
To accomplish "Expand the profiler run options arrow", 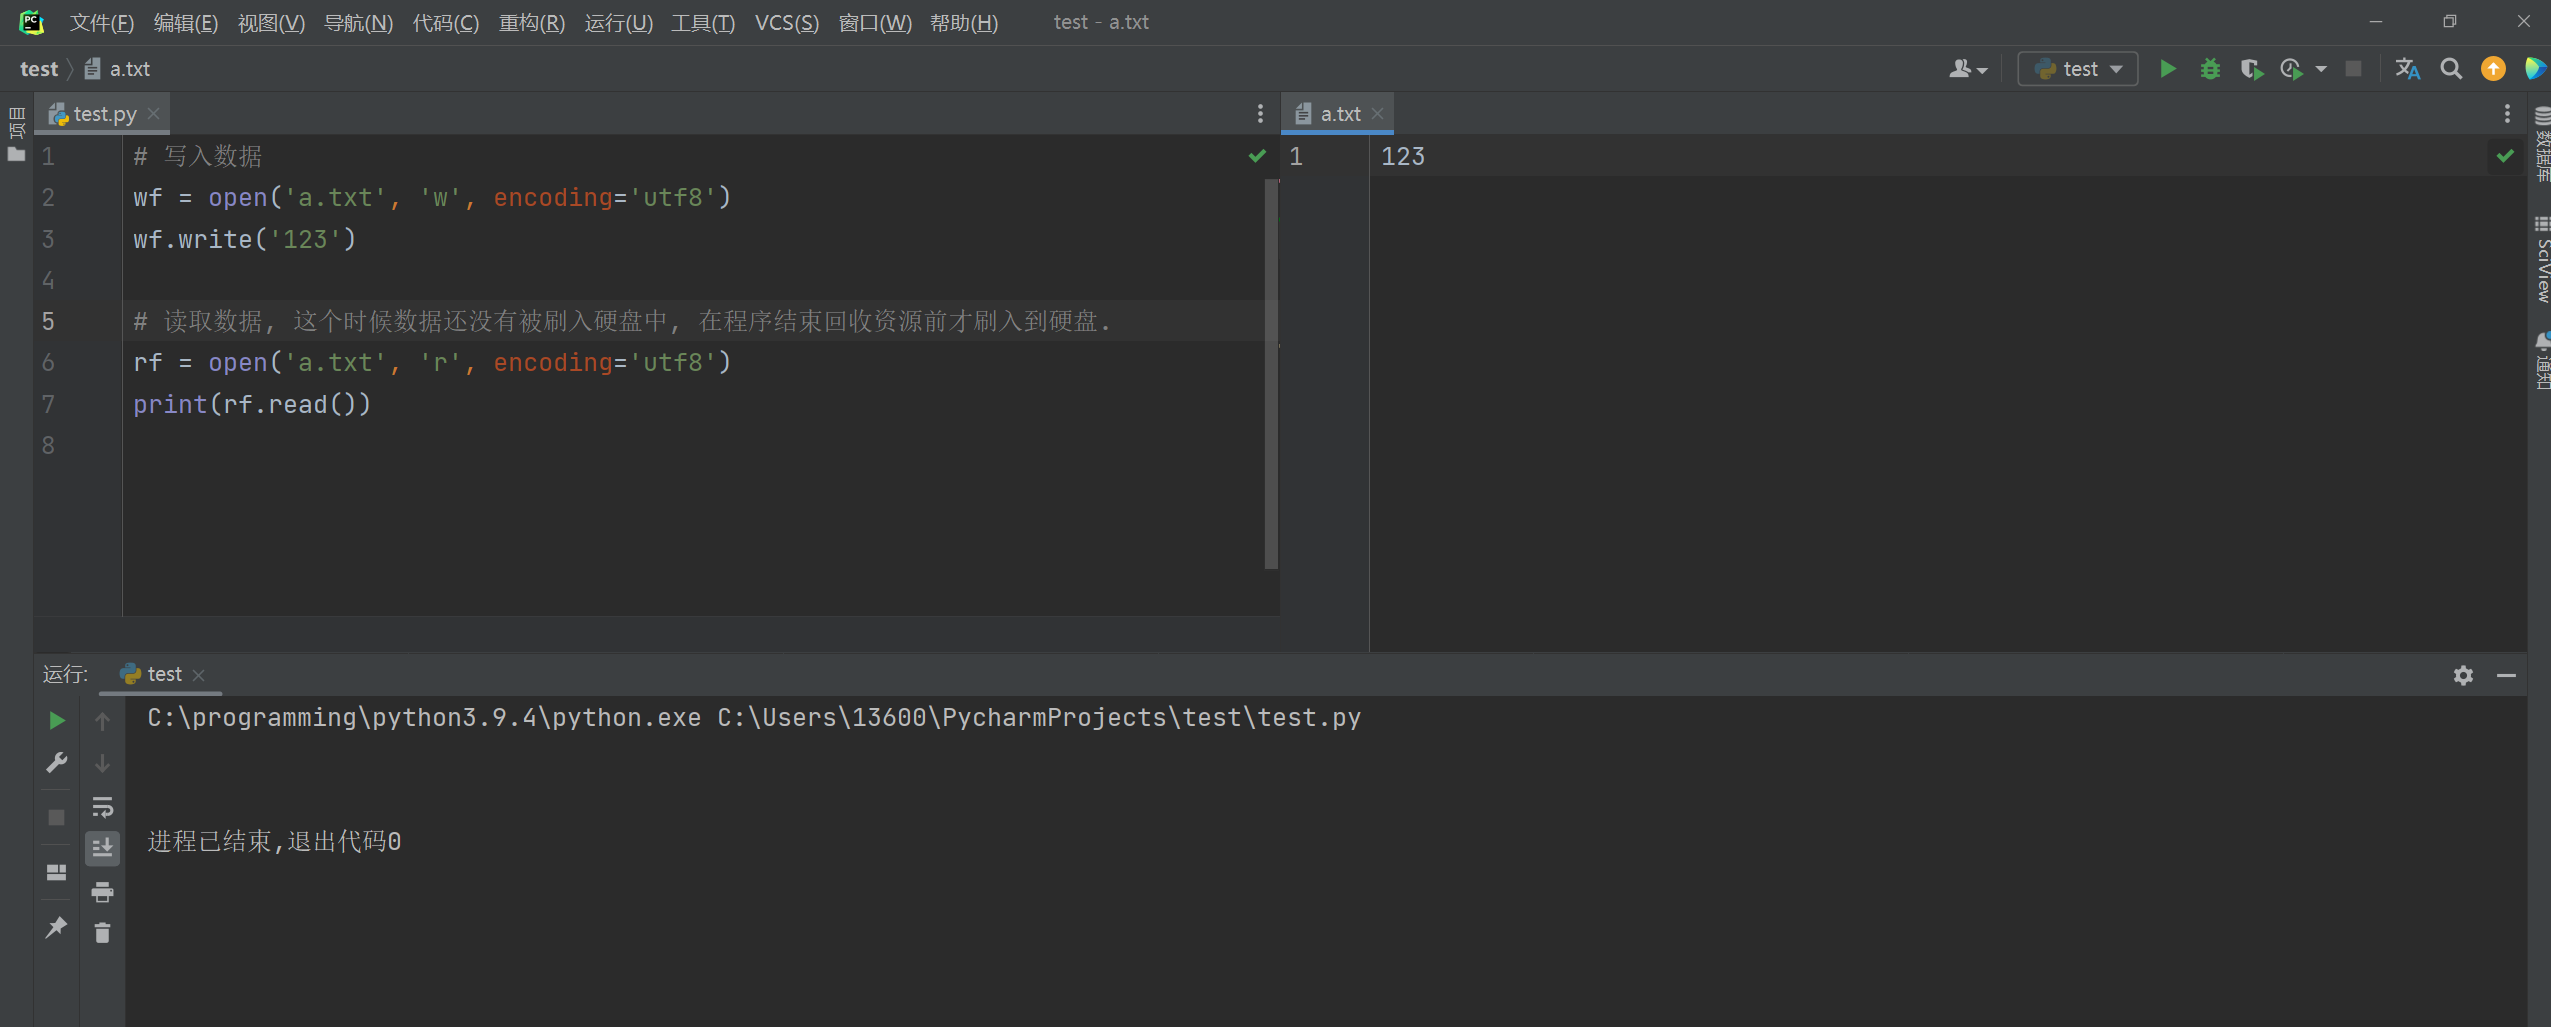I will coord(2321,69).
